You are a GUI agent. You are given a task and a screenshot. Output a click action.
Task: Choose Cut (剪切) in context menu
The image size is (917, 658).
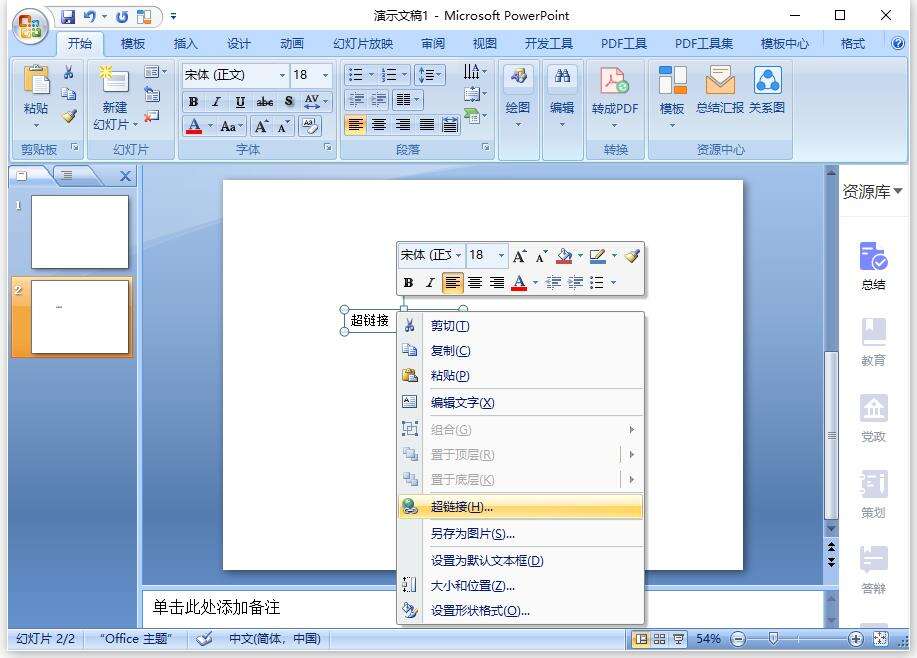point(520,326)
